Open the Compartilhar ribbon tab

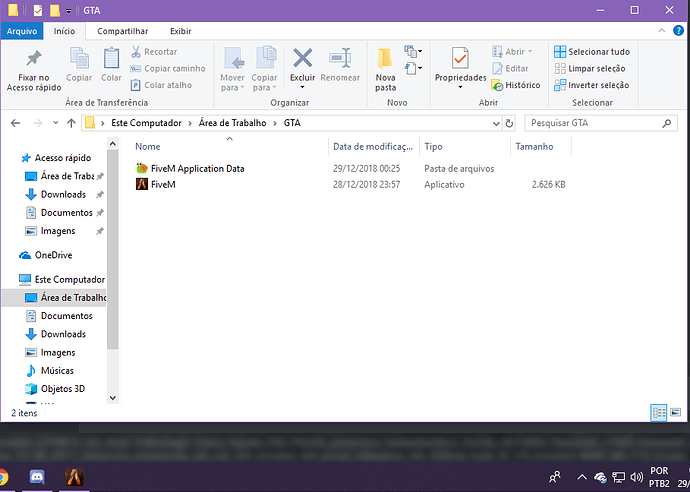124,31
